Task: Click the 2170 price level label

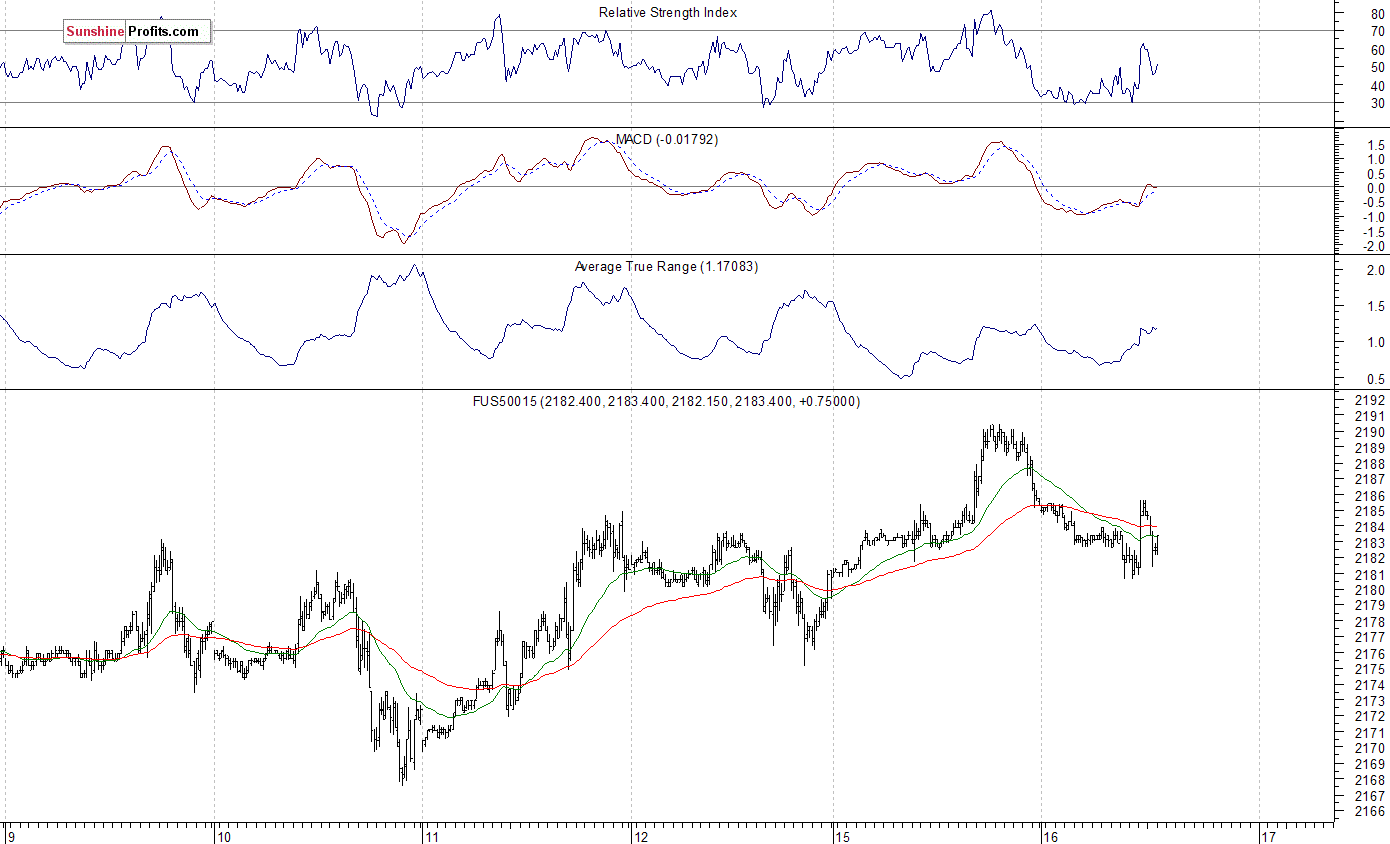Action: click(x=1368, y=748)
